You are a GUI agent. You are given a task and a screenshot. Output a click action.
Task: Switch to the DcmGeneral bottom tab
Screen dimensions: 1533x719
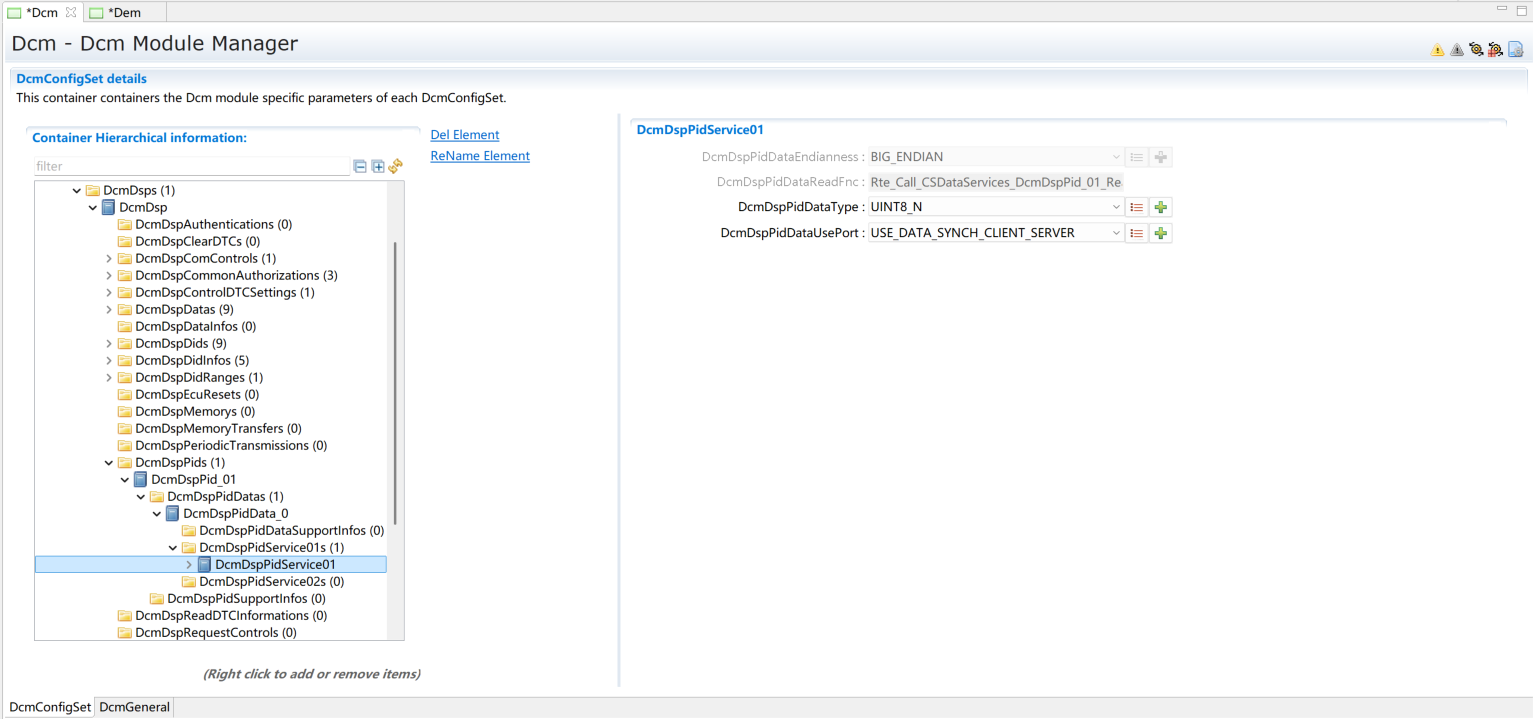135,707
